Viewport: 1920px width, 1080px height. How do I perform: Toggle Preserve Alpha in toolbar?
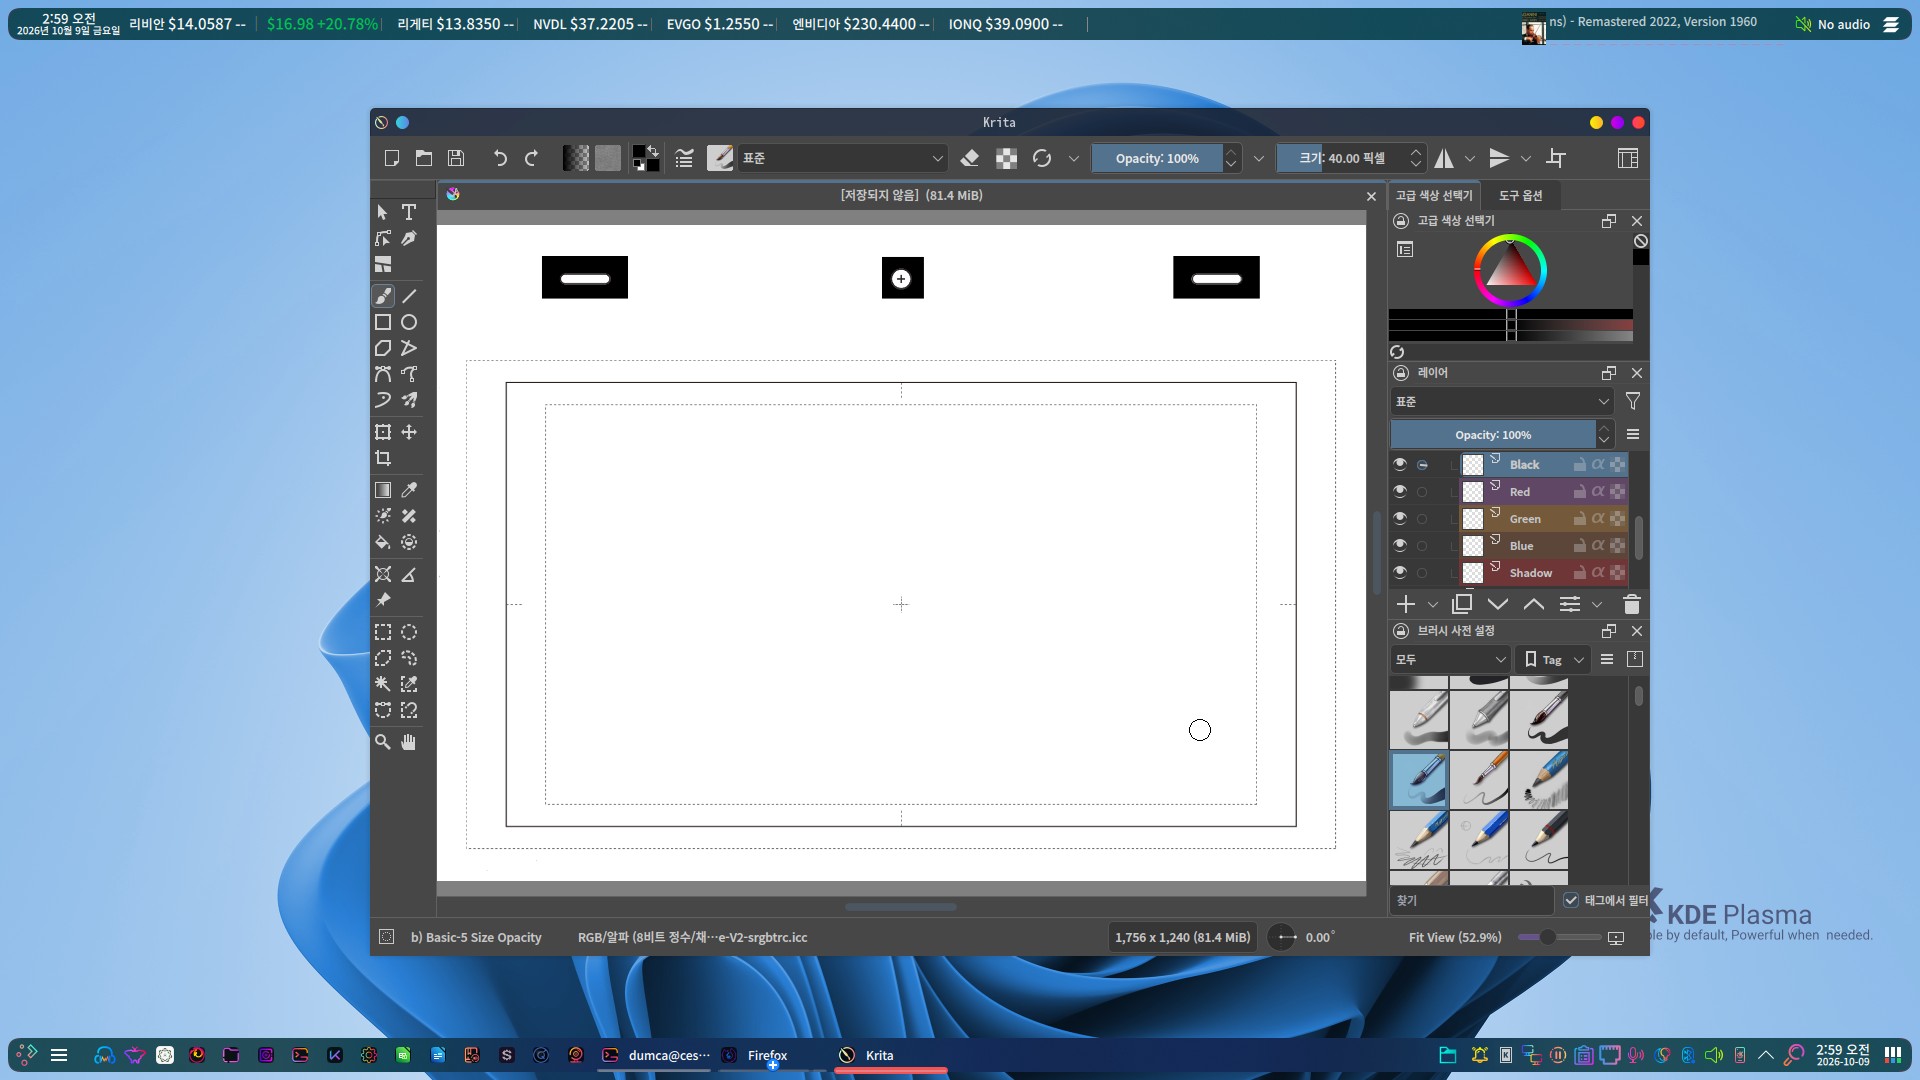click(x=1007, y=158)
